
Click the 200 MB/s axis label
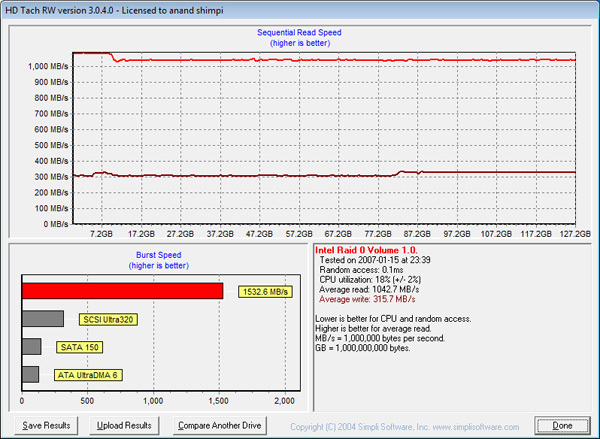pos(51,193)
